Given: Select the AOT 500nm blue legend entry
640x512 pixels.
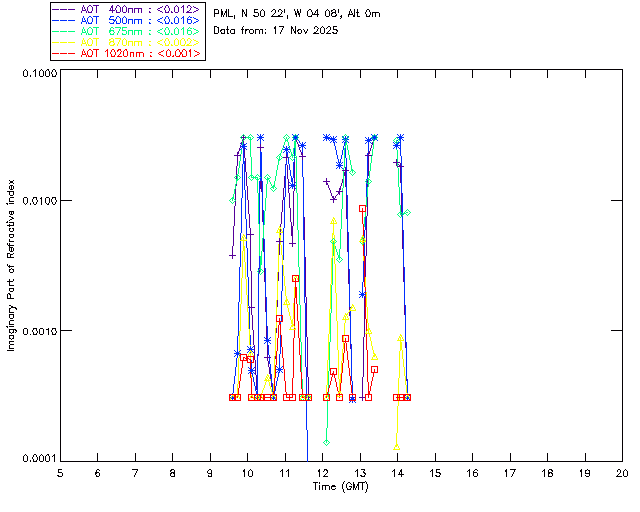Looking at the screenshot, I should (x=140, y=21).
